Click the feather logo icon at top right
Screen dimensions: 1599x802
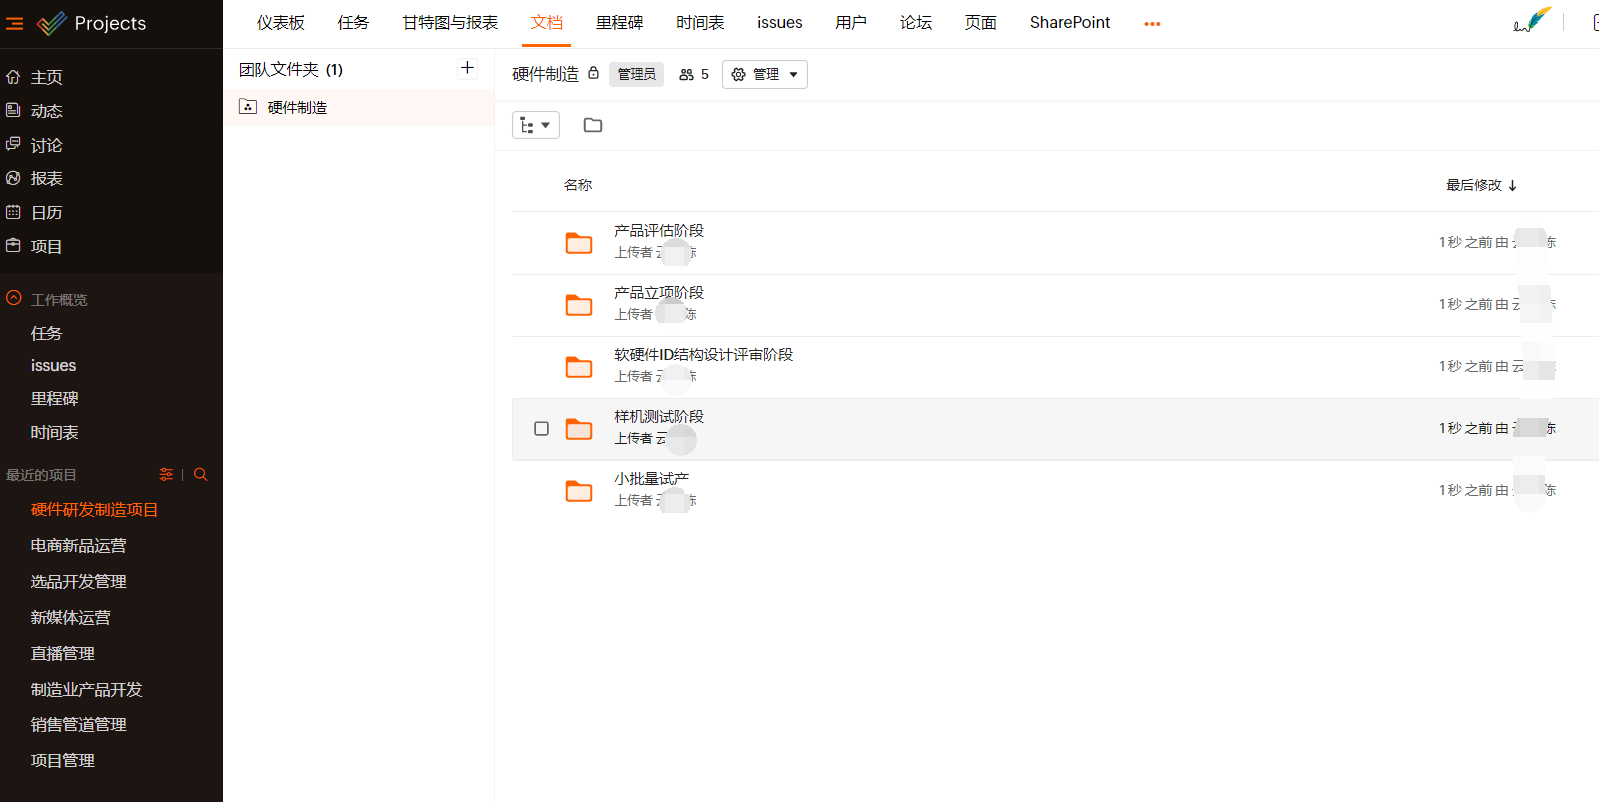(1531, 21)
